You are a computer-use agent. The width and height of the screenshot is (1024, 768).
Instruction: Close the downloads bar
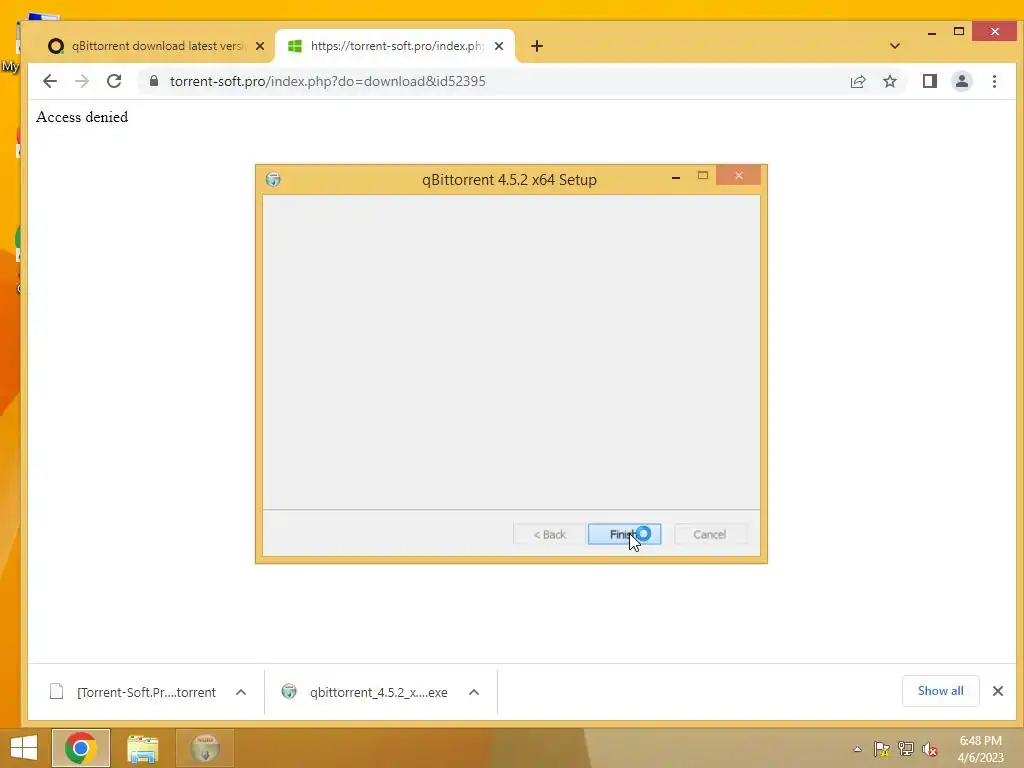[x=998, y=691]
